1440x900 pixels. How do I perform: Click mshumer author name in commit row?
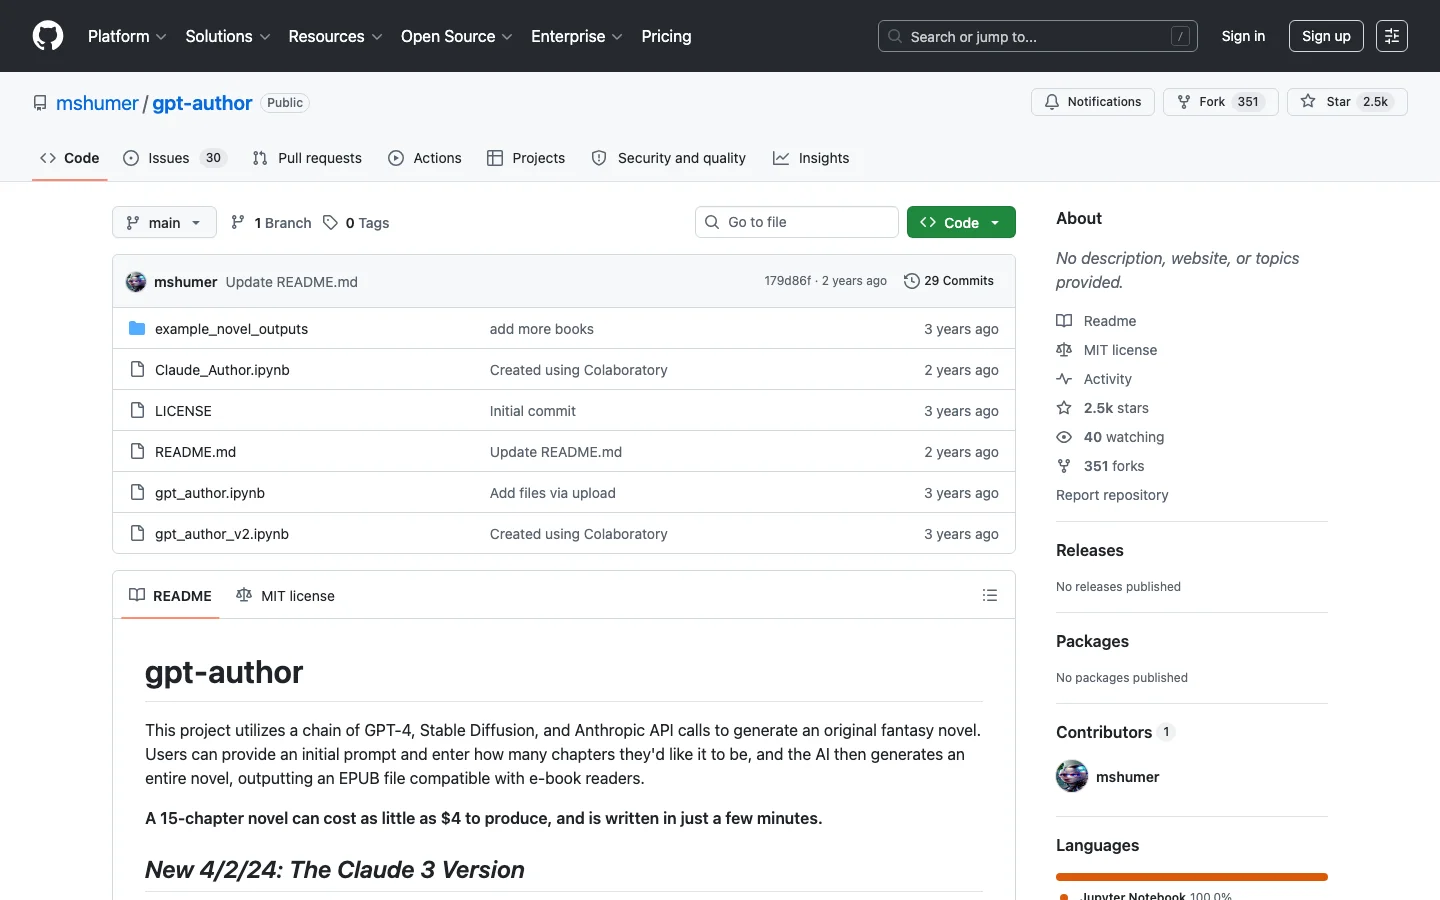(185, 282)
